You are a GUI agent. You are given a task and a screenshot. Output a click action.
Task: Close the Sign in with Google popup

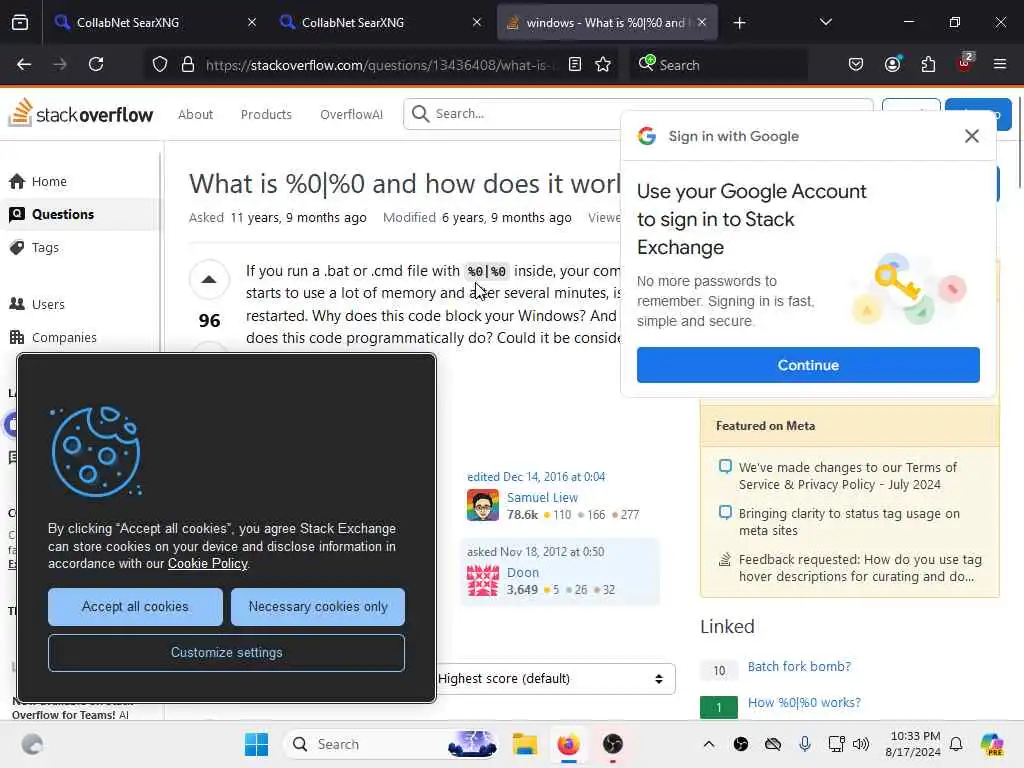(972, 136)
